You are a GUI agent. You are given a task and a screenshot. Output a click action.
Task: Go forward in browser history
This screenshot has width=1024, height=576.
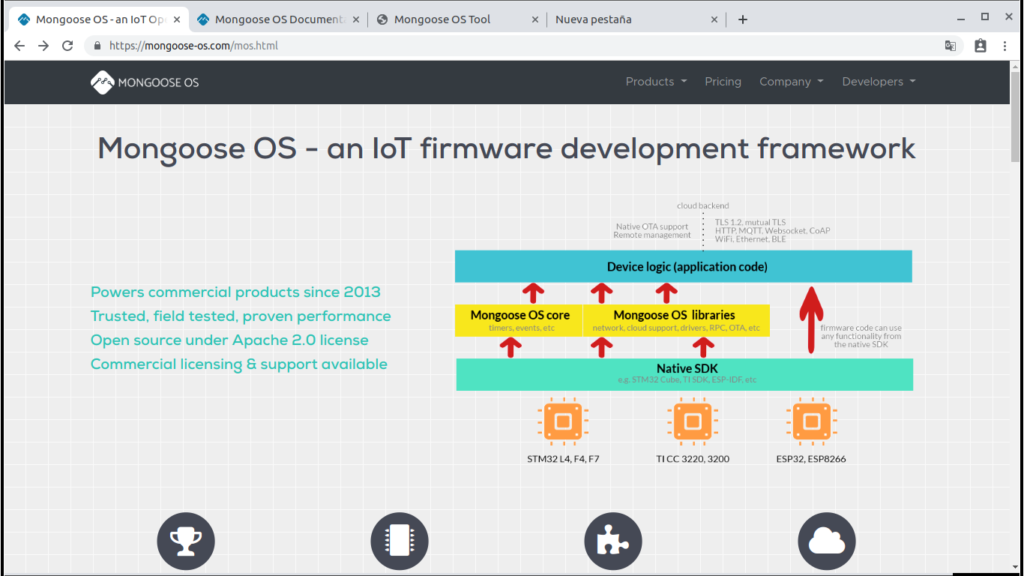pyautogui.click(x=43, y=46)
